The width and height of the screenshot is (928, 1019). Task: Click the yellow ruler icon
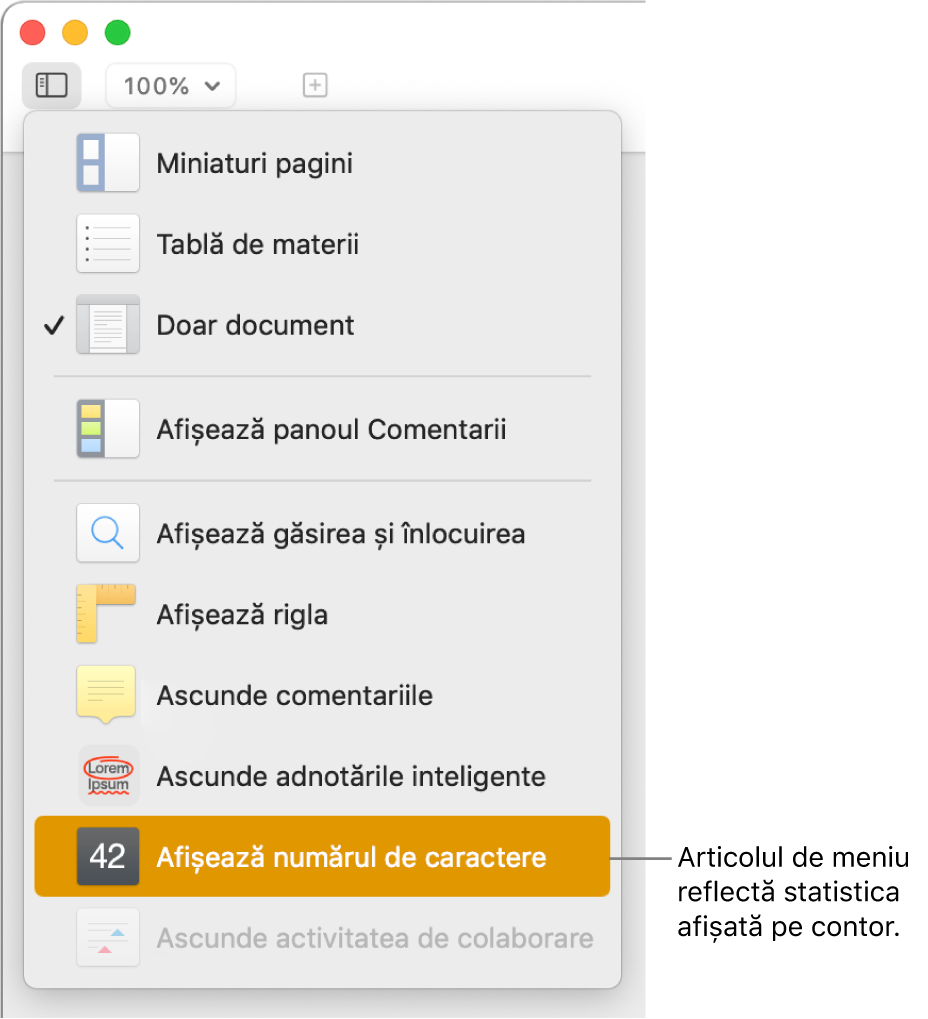[x=106, y=613]
